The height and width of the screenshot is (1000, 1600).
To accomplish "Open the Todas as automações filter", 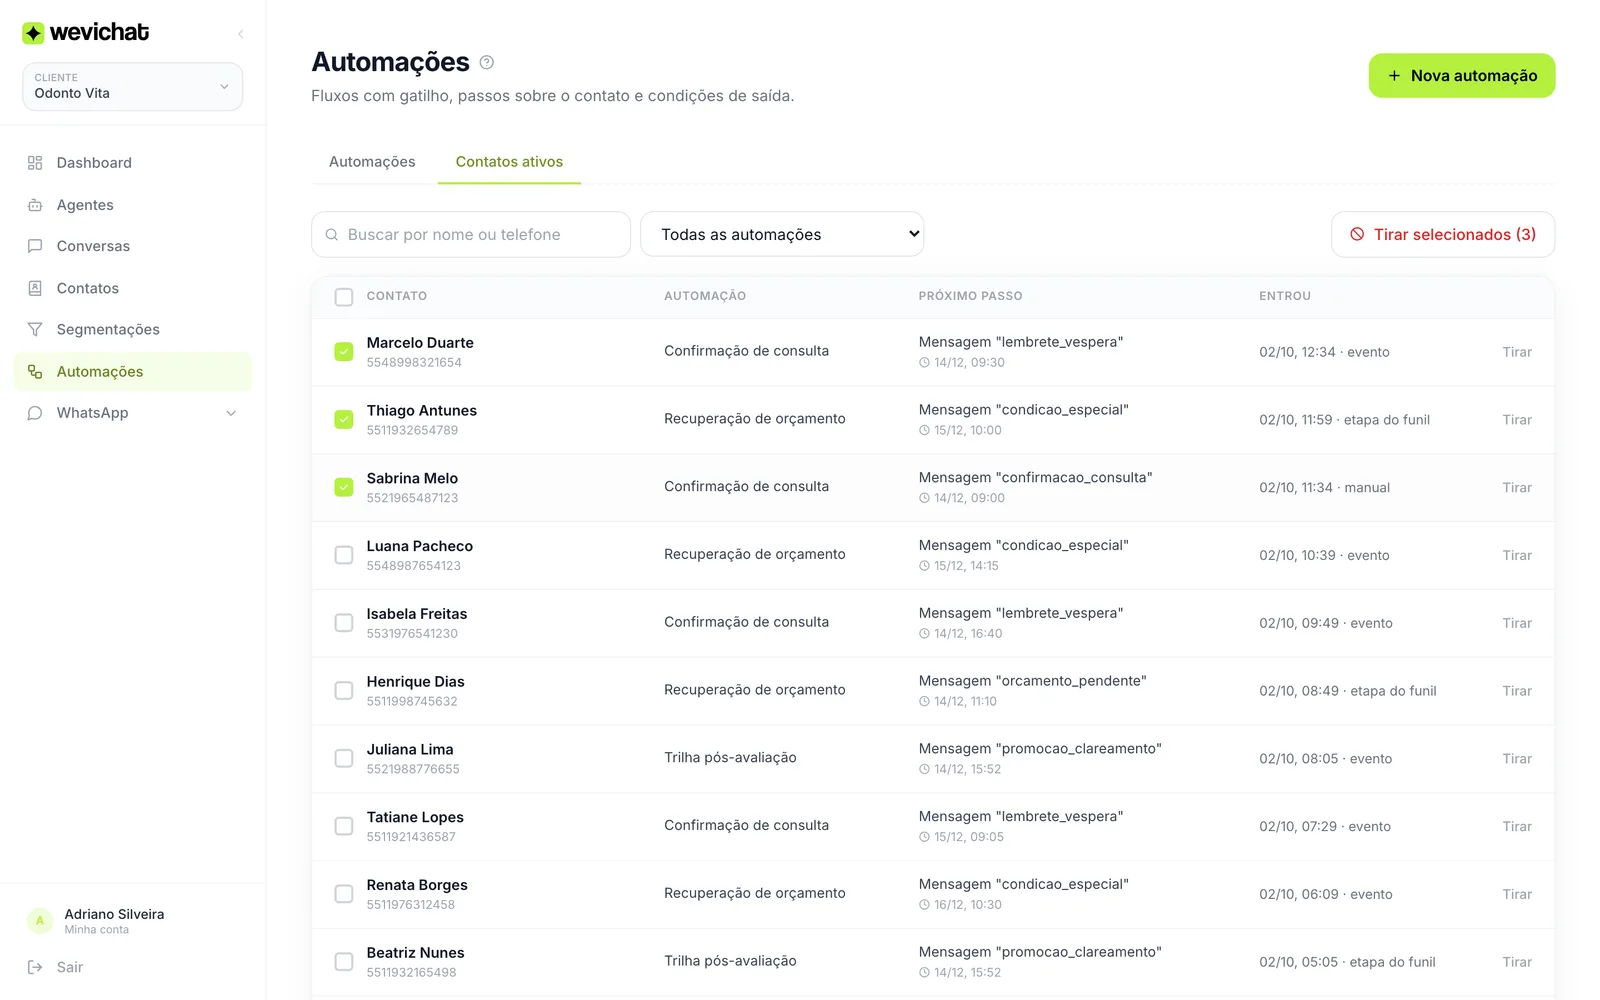I will (x=782, y=234).
